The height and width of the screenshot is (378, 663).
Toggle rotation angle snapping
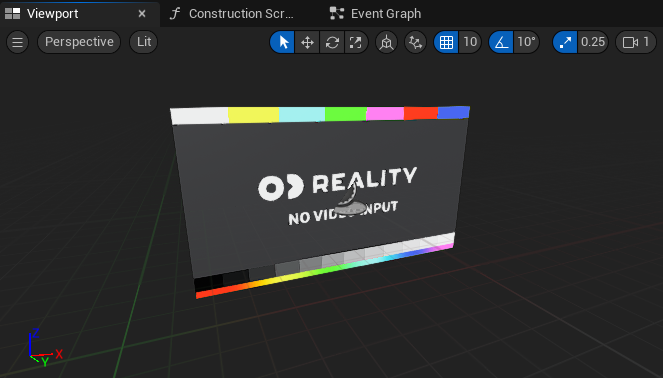pos(501,42)
